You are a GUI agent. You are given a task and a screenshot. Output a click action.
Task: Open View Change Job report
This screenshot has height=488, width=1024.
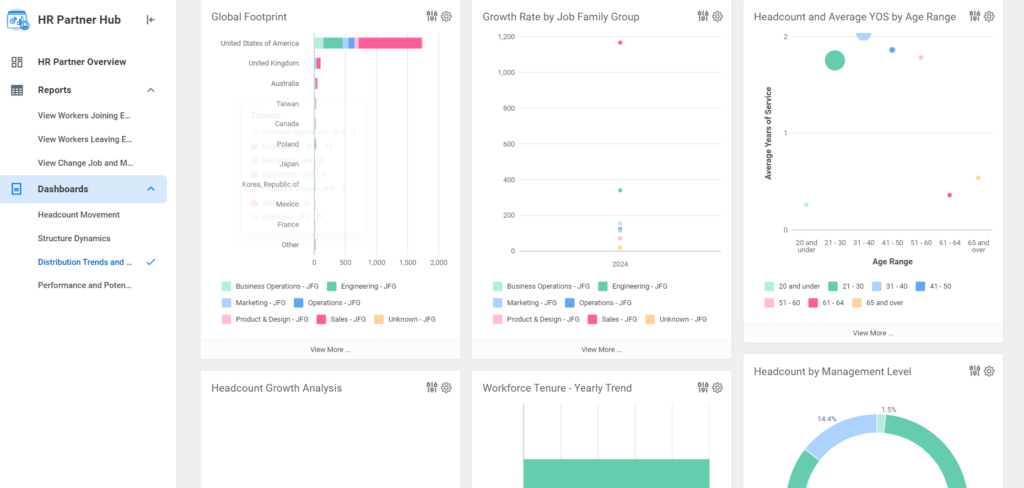[86, 163]
